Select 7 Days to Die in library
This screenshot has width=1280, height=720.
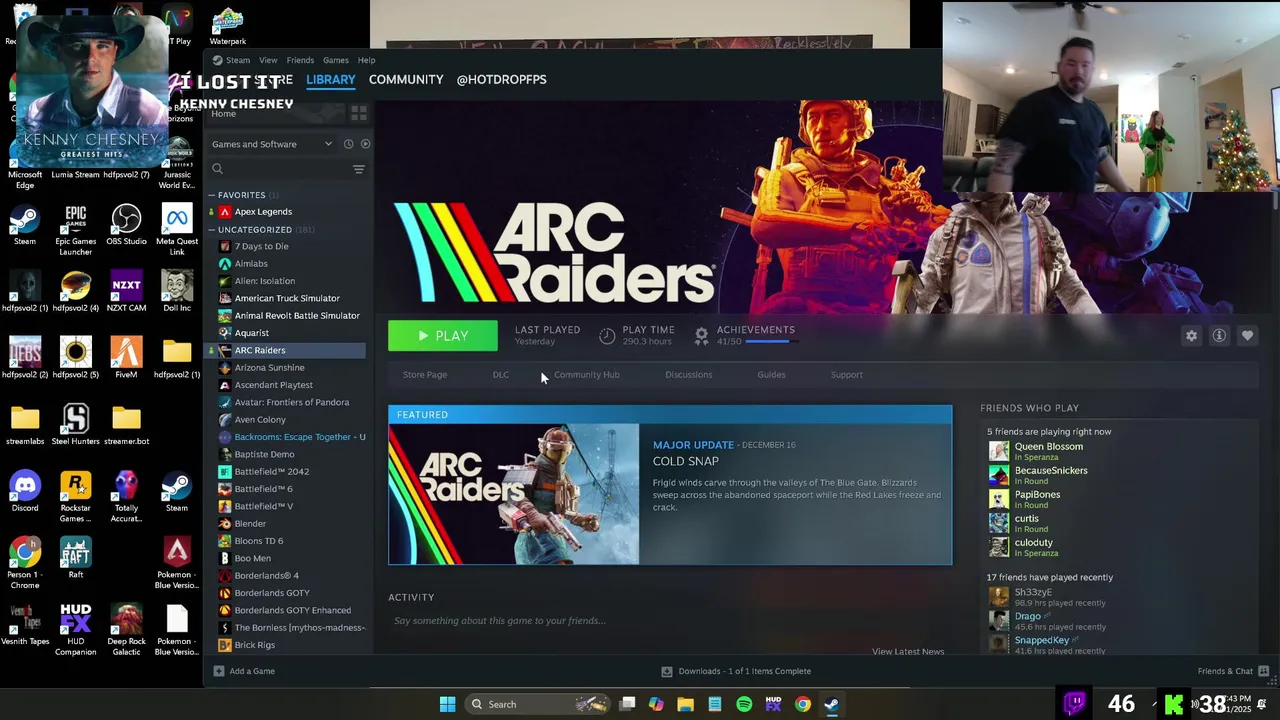click(x=262, y=246)
